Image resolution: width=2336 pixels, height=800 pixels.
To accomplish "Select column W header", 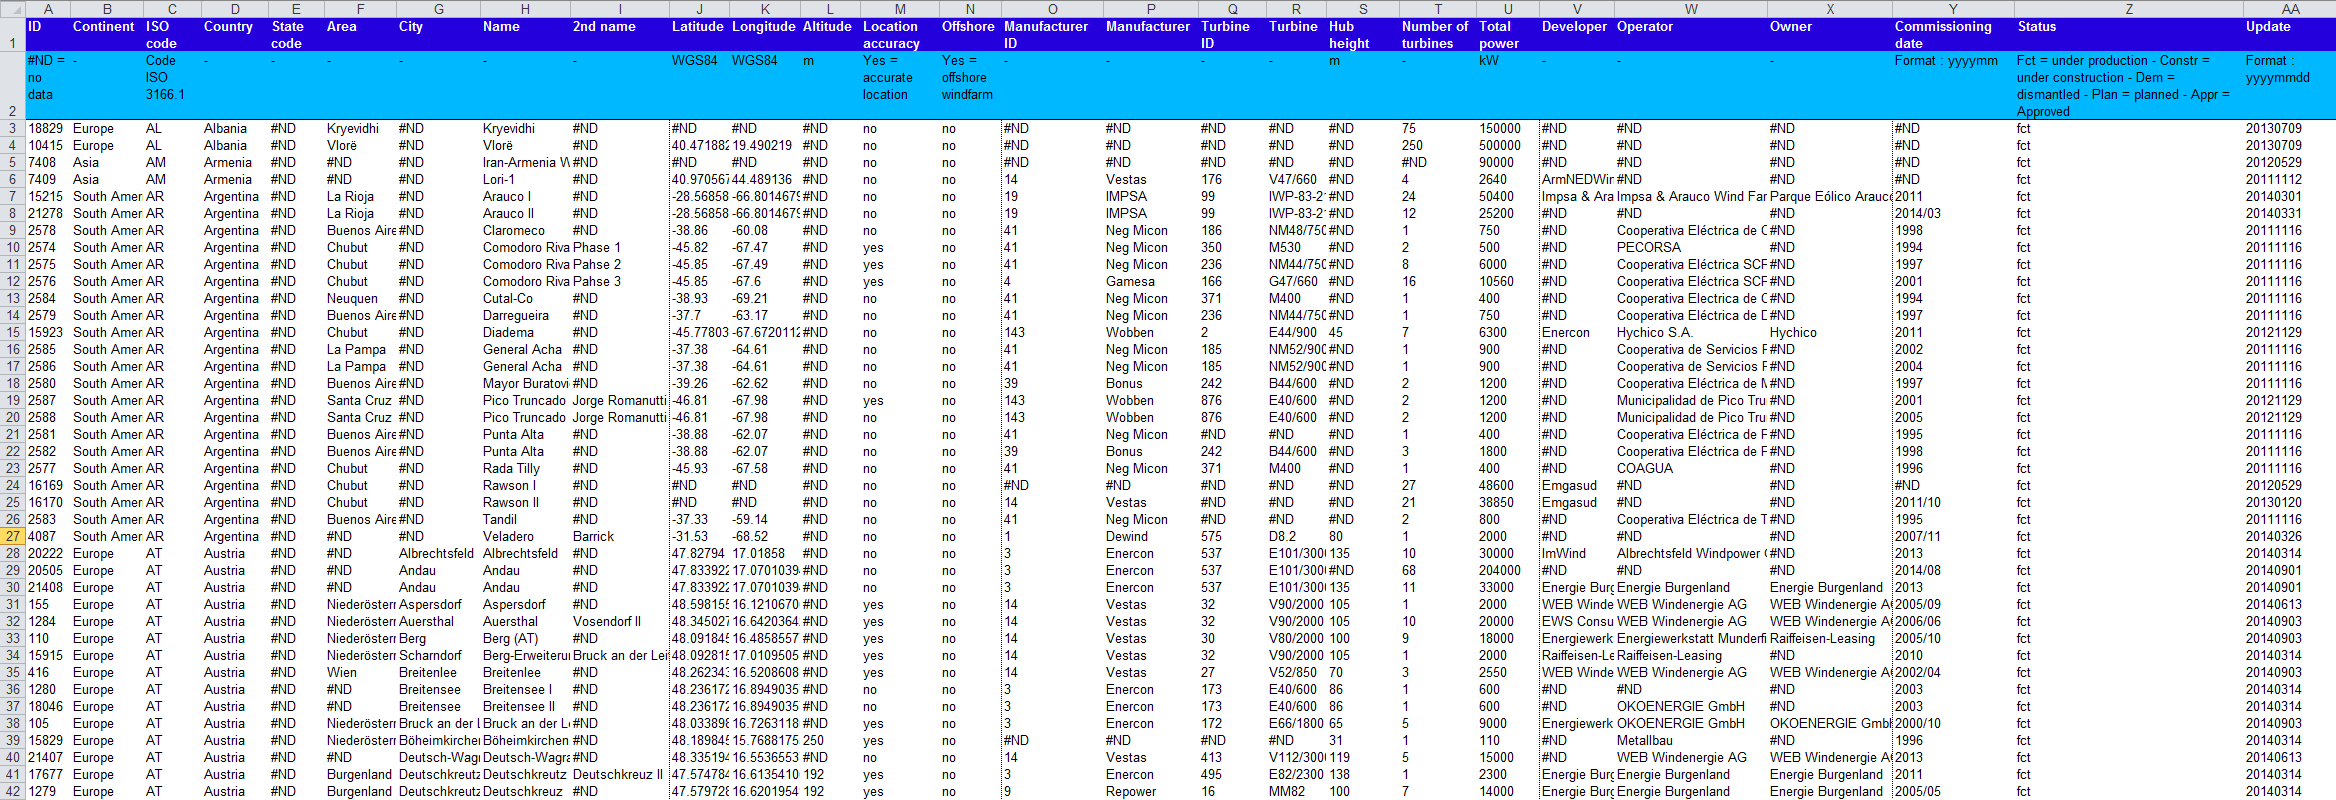I will (x=1691, y=9).
